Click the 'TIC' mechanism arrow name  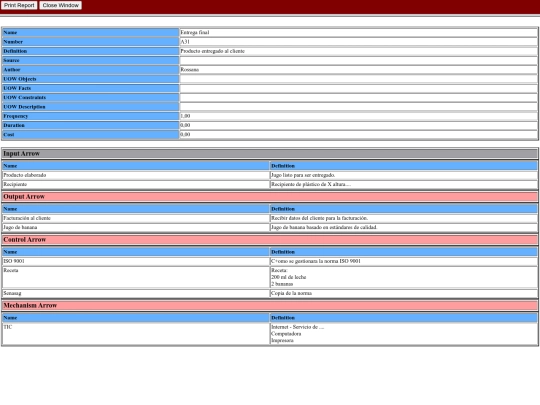8,327
